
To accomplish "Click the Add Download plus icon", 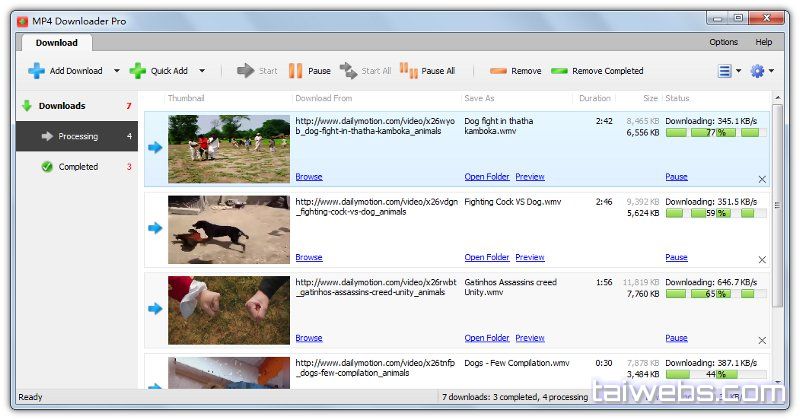I will (36, 71).
